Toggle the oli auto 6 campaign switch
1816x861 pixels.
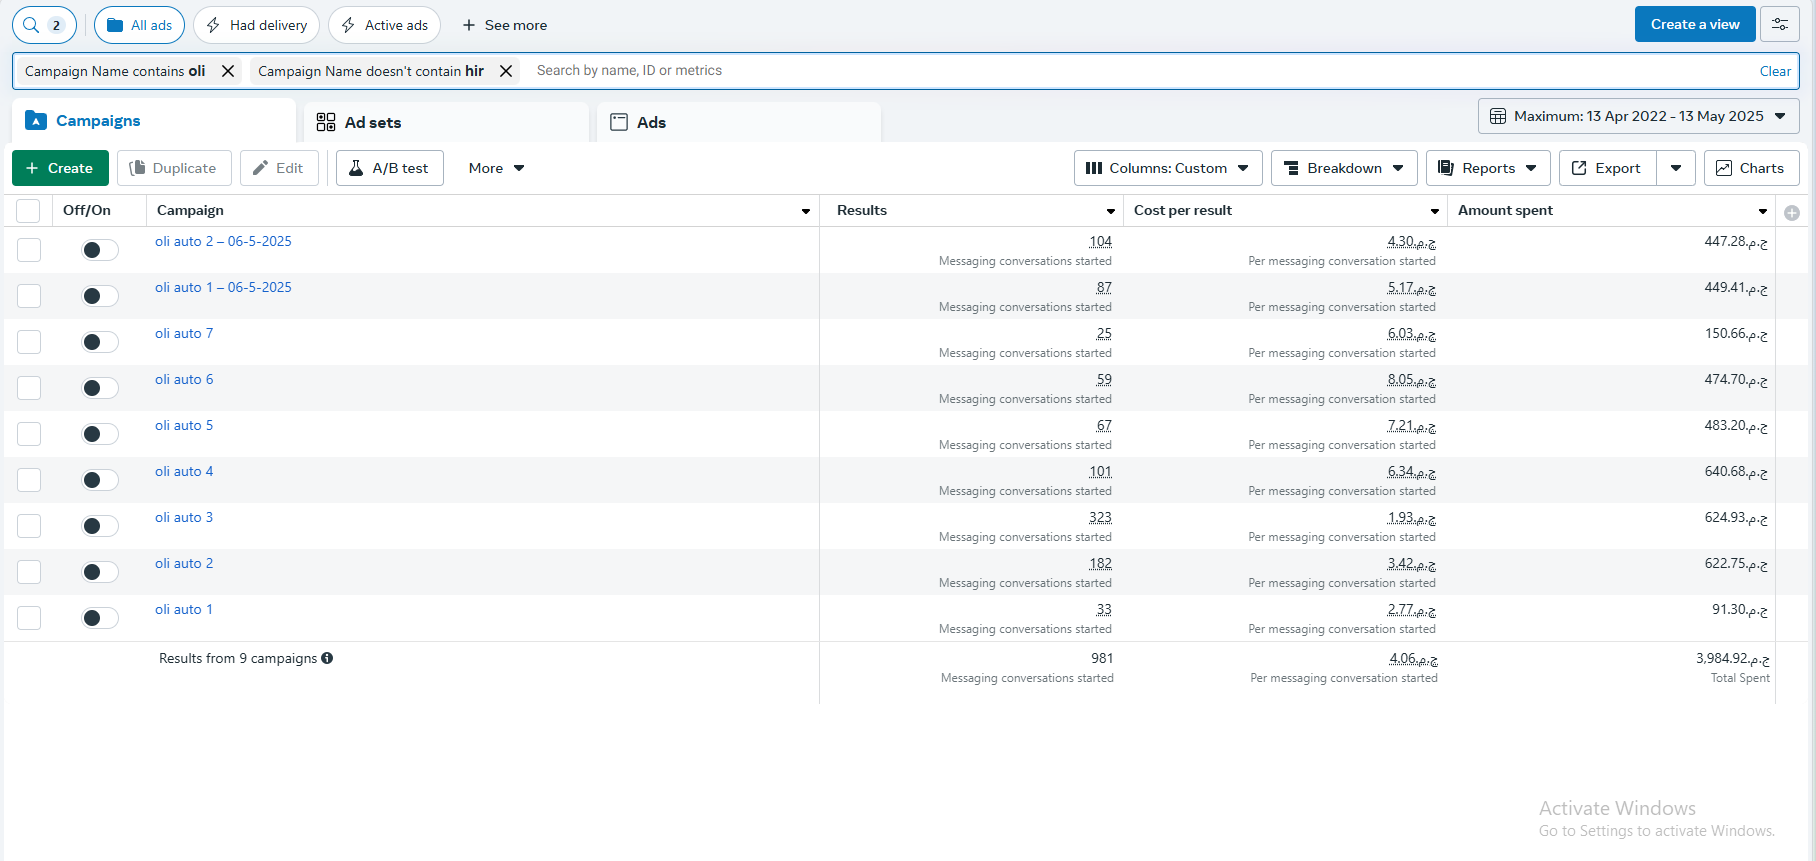tap(100, 388)
